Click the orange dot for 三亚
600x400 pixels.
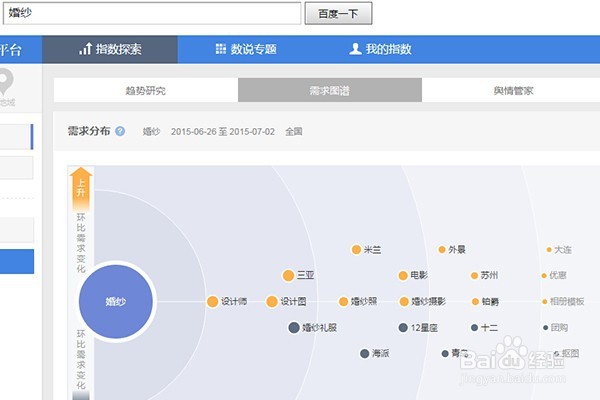[288, 276]
